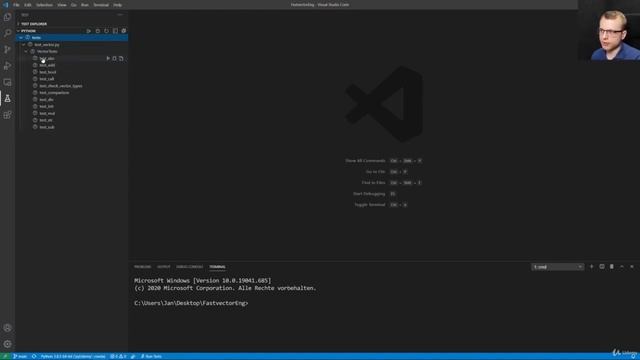Select the Test flask icon in activity bar
Screen dimensions: 640x360
point(7,98)
